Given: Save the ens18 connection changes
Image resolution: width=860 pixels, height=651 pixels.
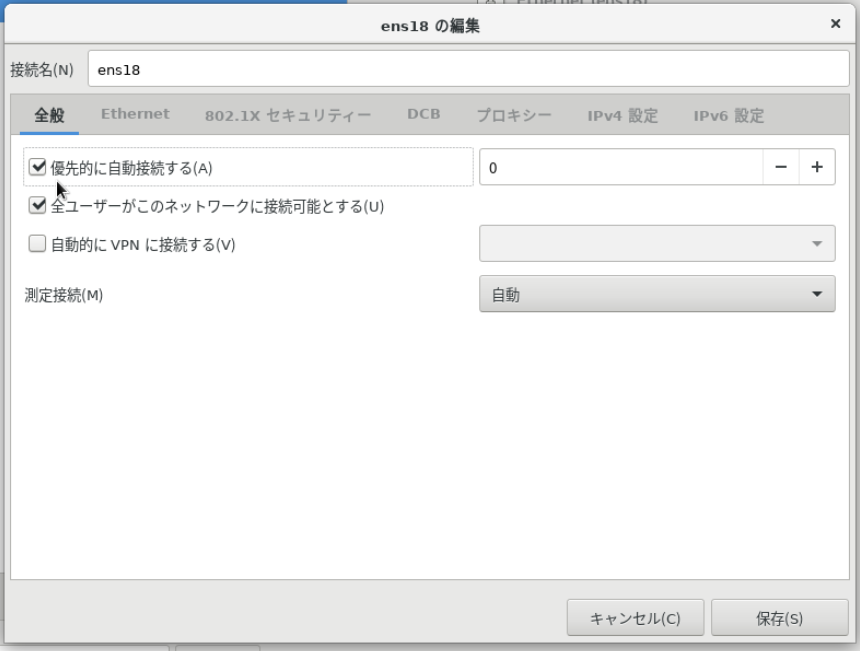Looking at the screenshot, I should pos(781,617).
